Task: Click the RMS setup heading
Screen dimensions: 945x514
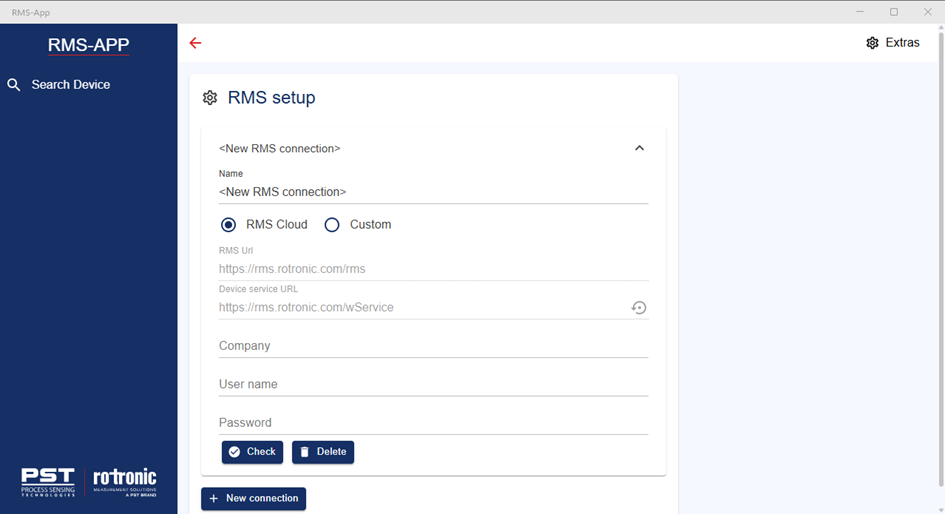Action: click(271, 98)
